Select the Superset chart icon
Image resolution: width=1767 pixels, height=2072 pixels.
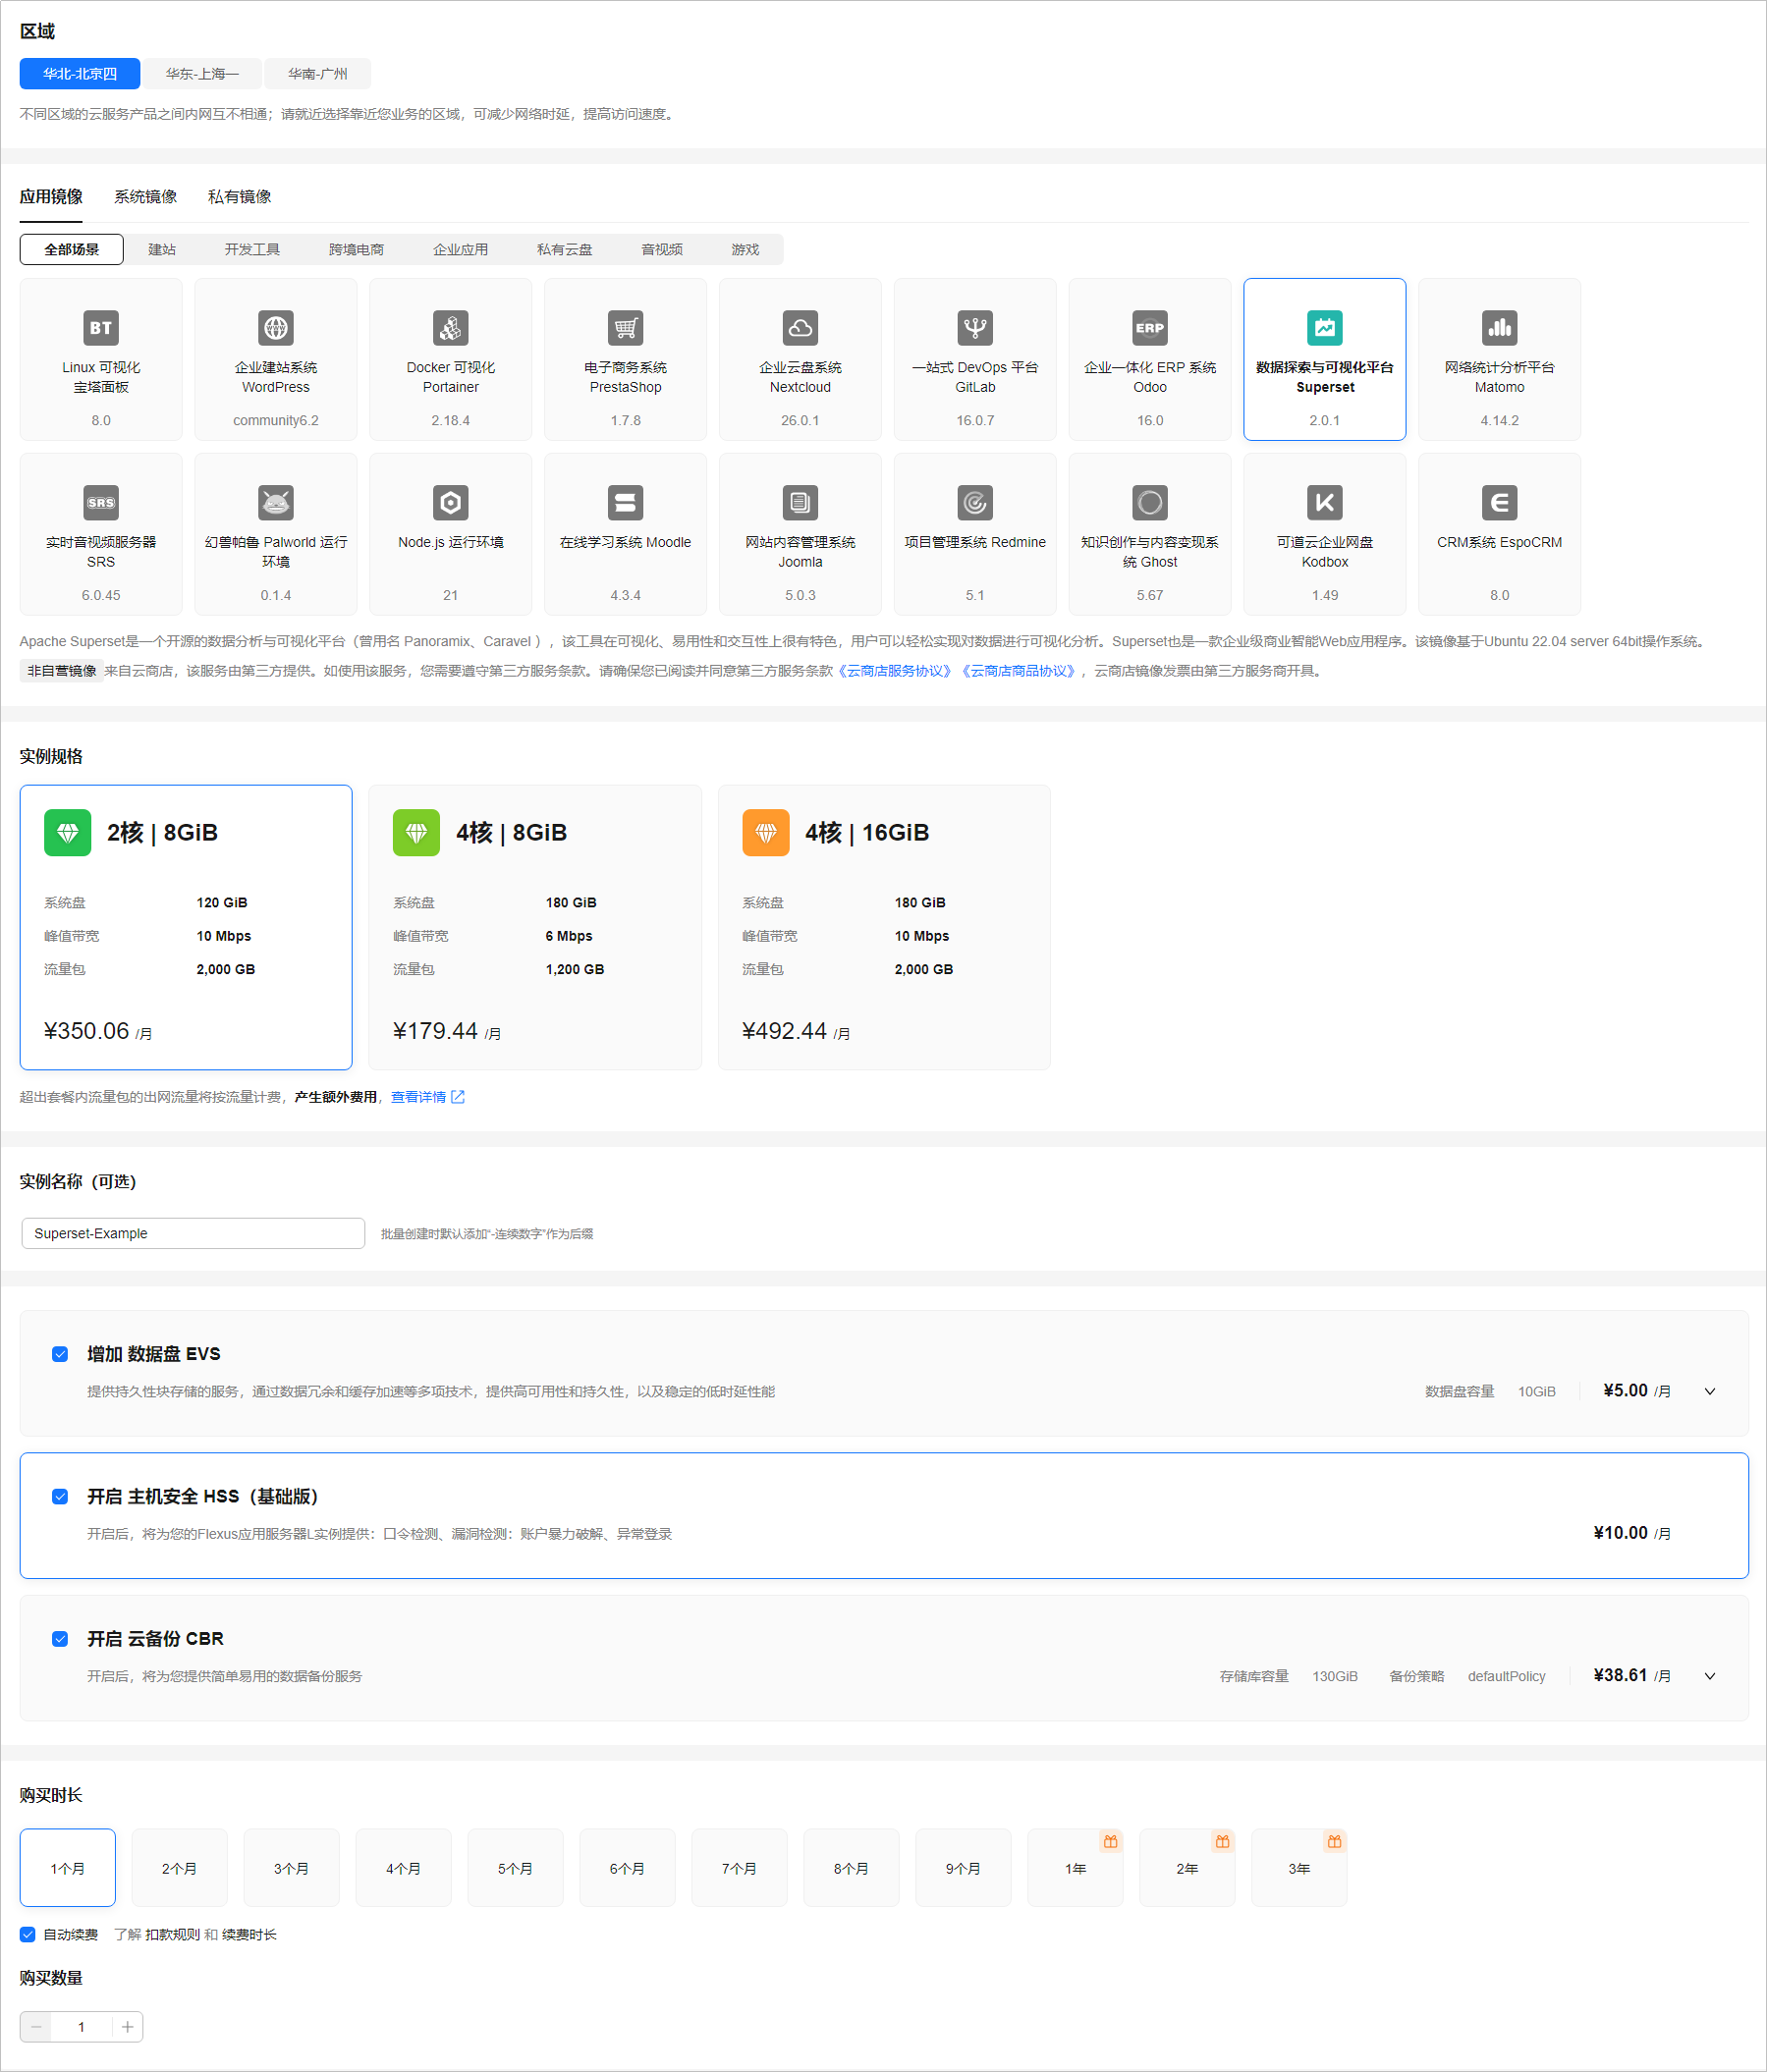pyautogui.click(x=1325, y=328)
